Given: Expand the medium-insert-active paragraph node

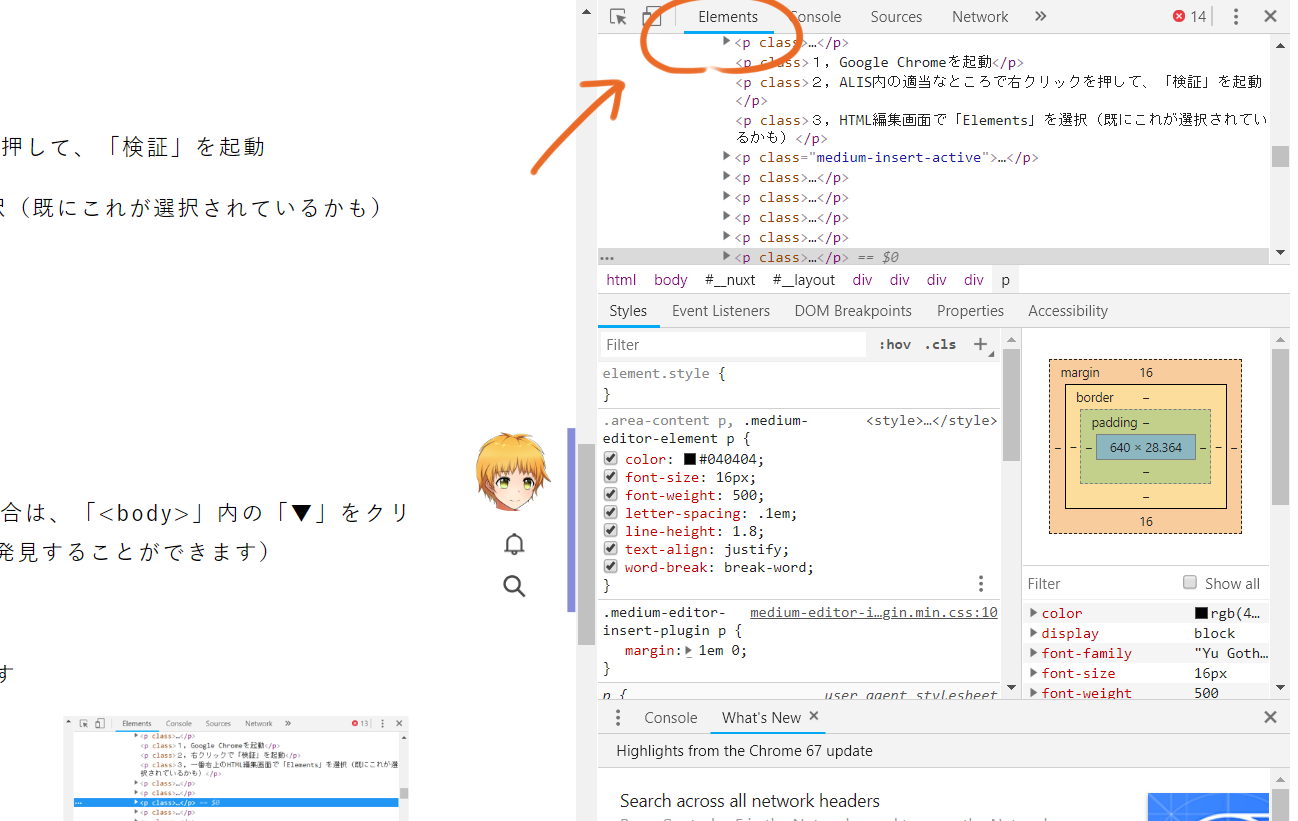Looking at the screenshot, I should coord(727,157).
